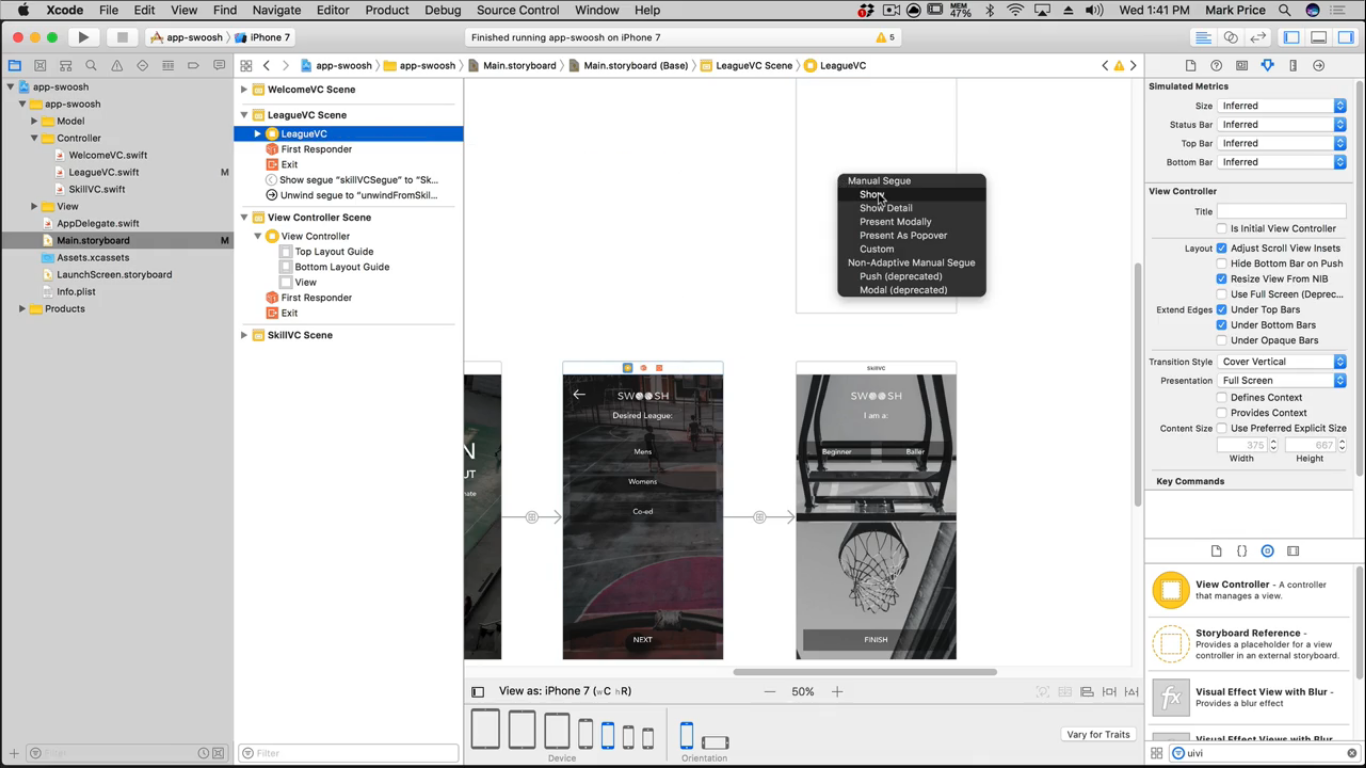The height and width of the screenshot is (768, 1366).
Task: Open the Editor menu in menu bar
Action: [332, 10]
